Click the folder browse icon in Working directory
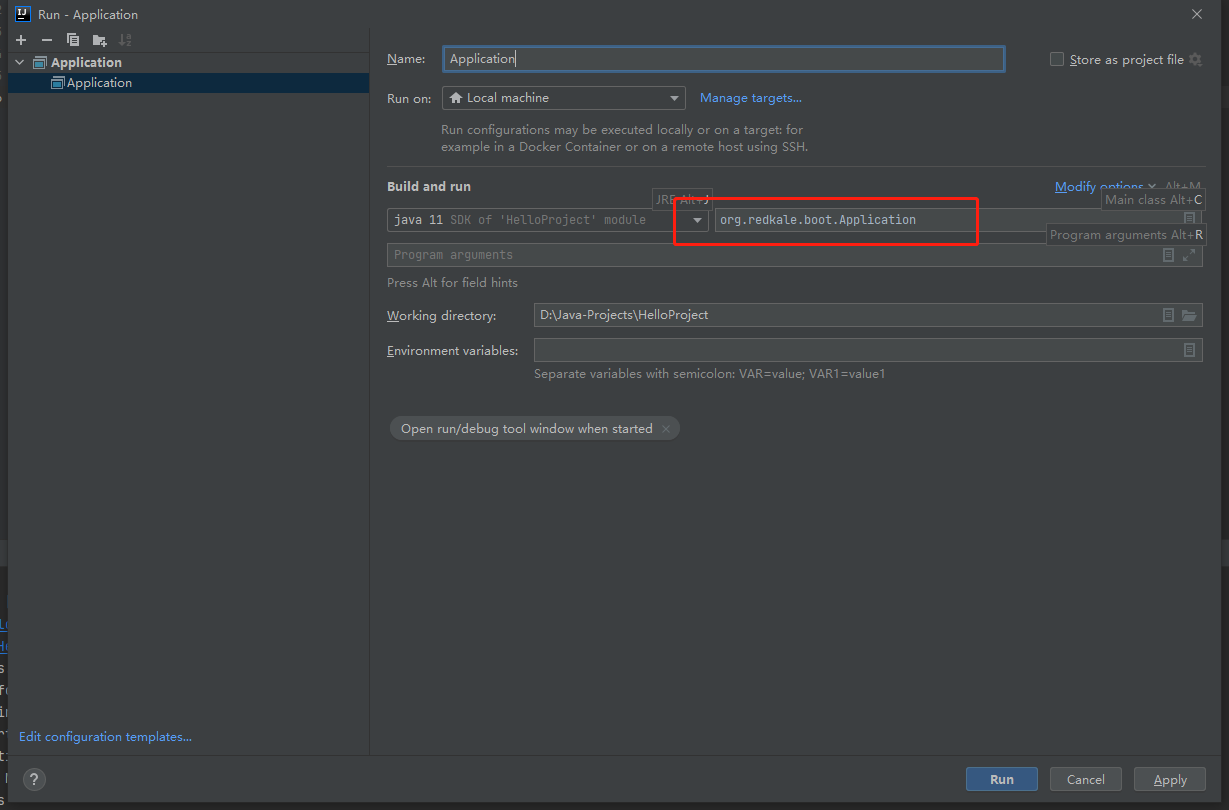 pyautogui.click(x=1189, y=315)
